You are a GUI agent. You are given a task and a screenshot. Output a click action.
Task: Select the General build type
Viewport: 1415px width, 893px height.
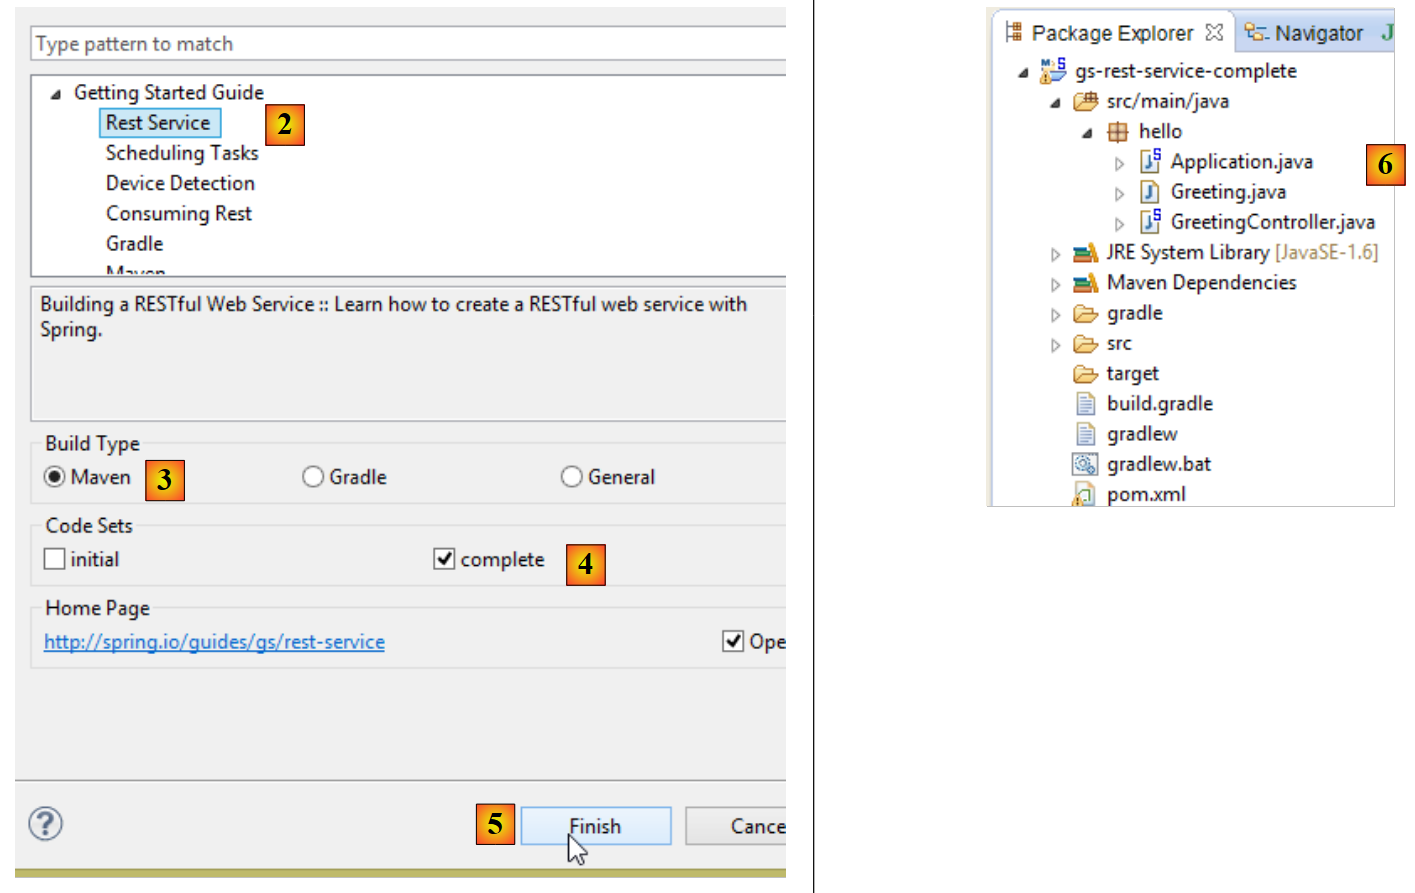click(572, 477)
